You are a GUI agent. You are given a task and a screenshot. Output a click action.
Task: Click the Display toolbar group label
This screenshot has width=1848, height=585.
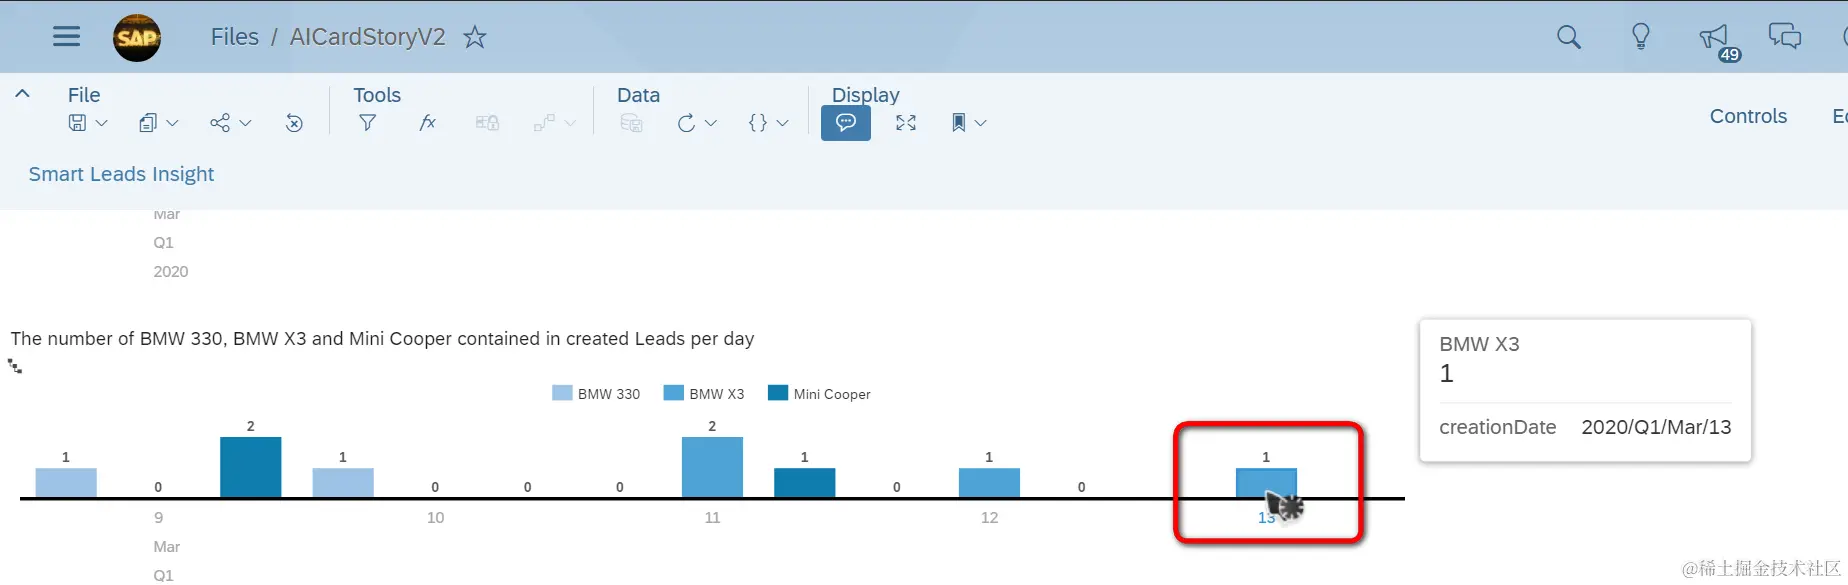[x=866, y=95]
